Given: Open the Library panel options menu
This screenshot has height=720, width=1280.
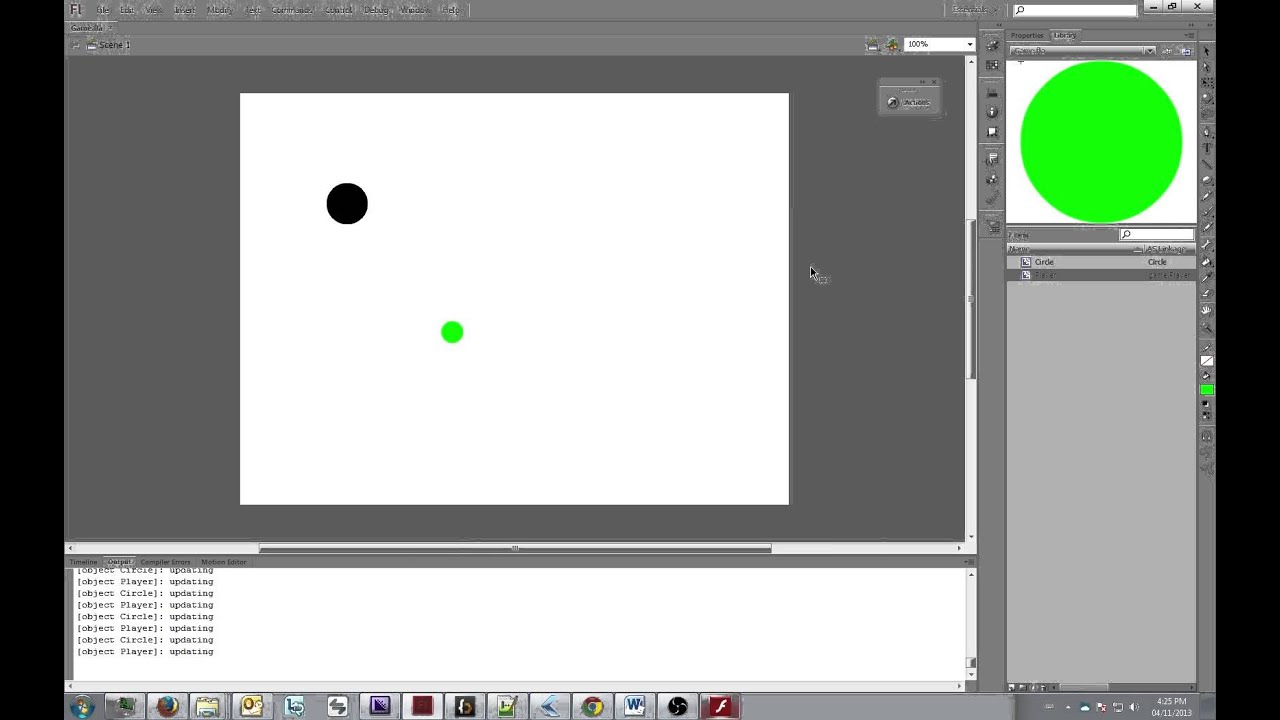Looking at the screenshot, I should point(1190,36).
